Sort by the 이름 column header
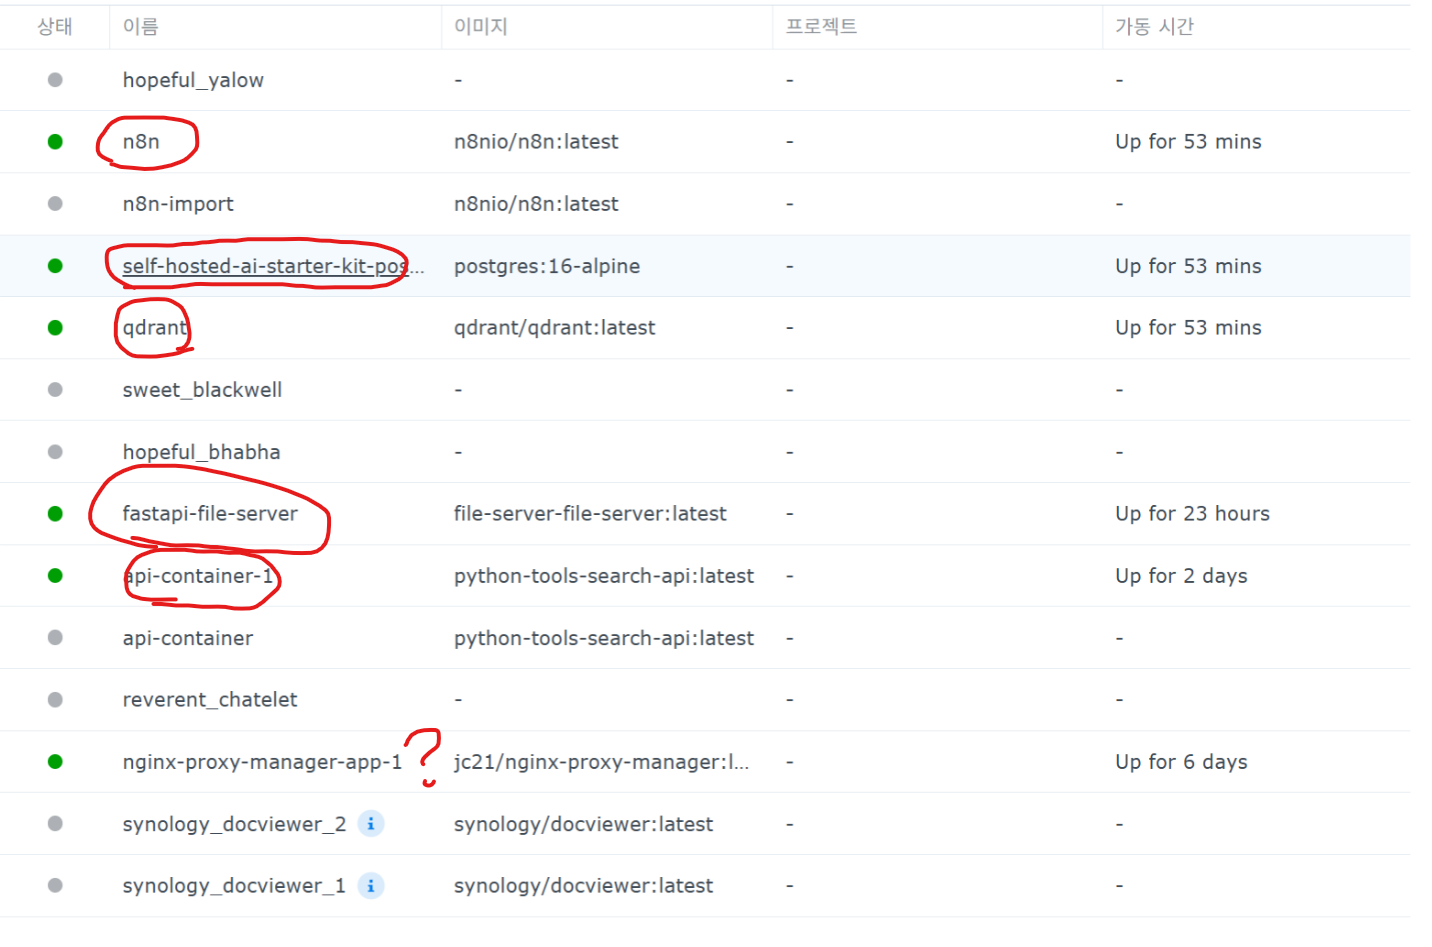1432x947 pixels. [141, 27]
